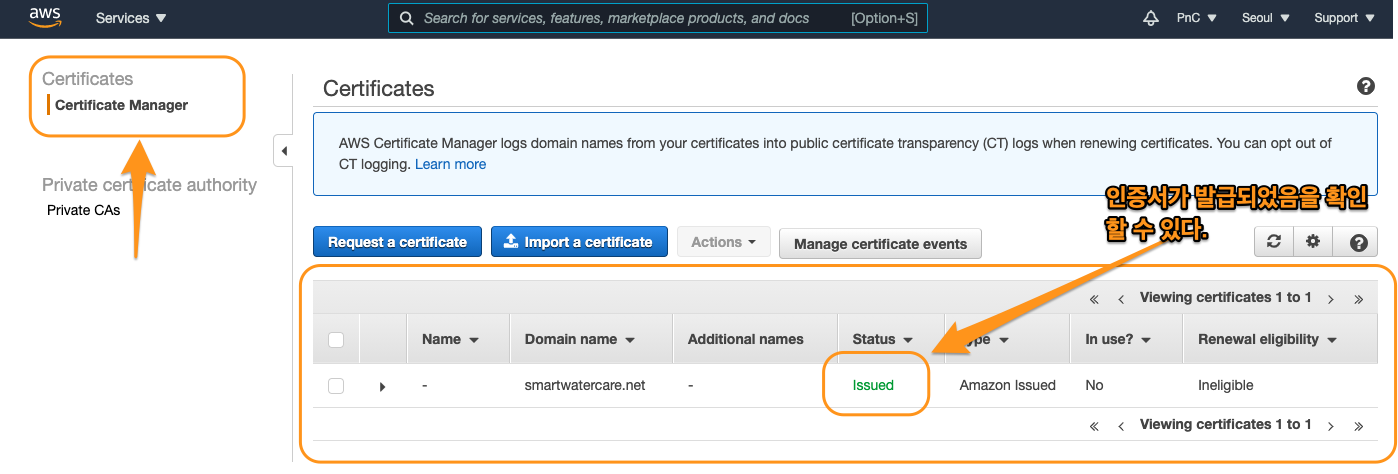Open the notifications bell
Image resolution: width=1398 pixels, height=474 pixels.
[x=1150, y=18]
